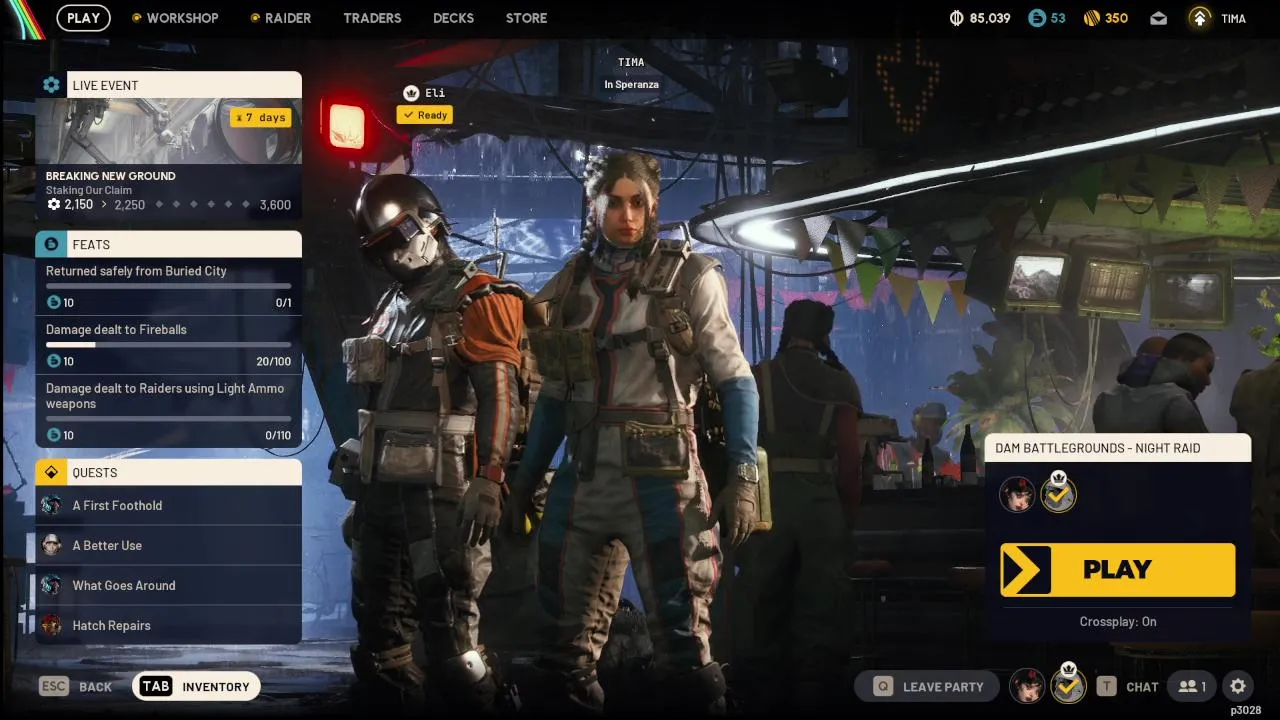Open the TAB Inventory button
Screen dimensions: 1280x720
coord(196,686)
